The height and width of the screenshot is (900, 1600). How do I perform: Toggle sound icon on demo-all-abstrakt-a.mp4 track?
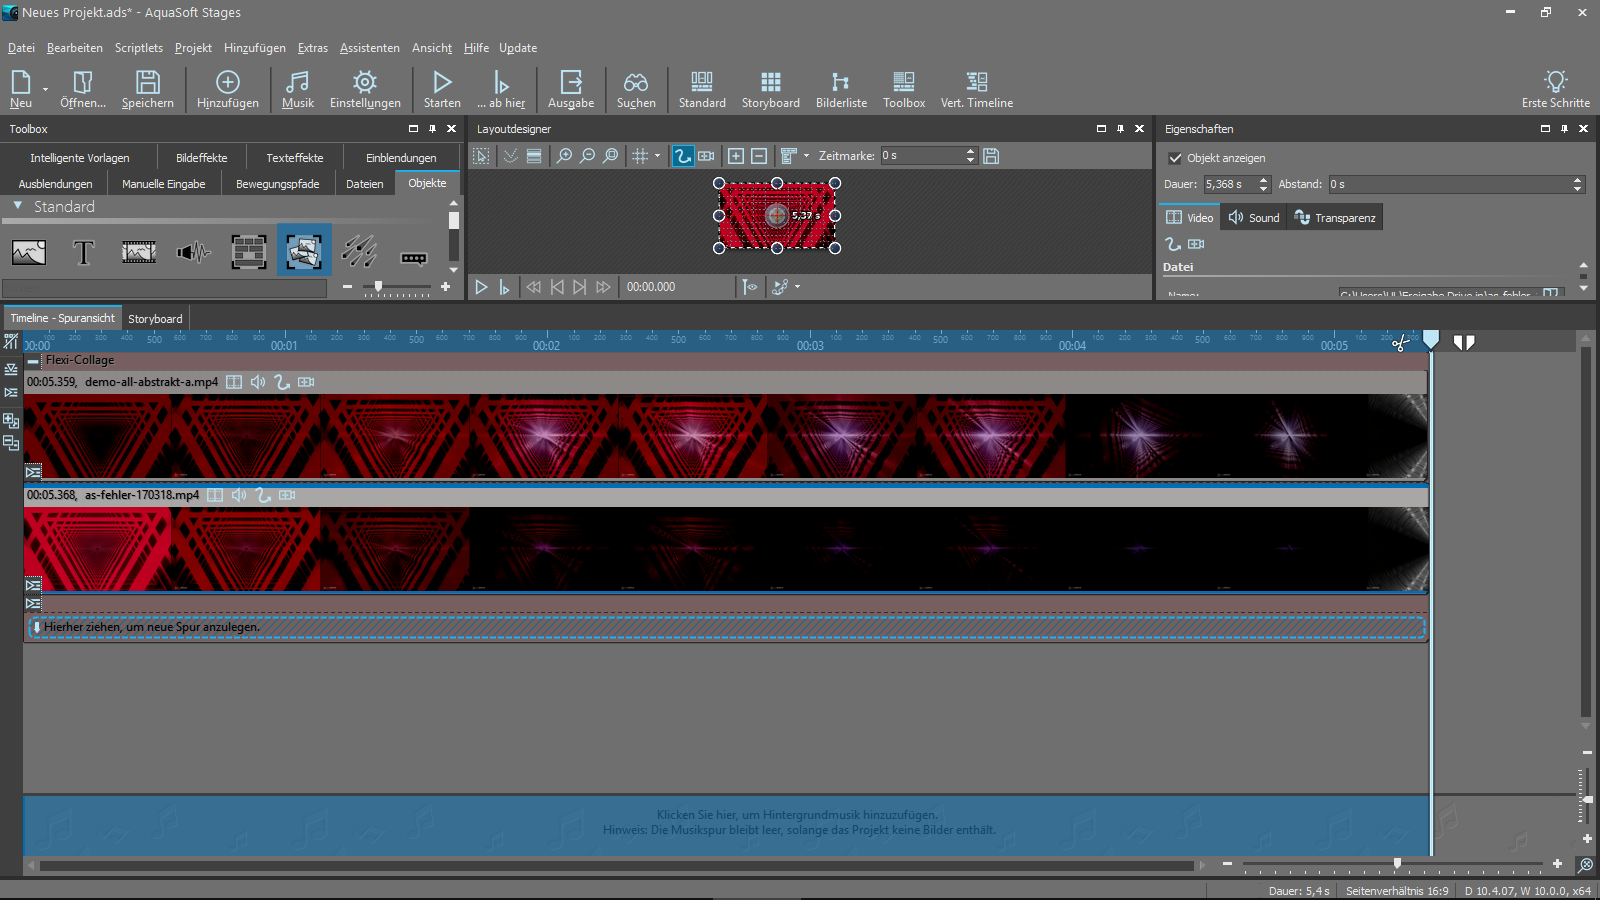258,382
